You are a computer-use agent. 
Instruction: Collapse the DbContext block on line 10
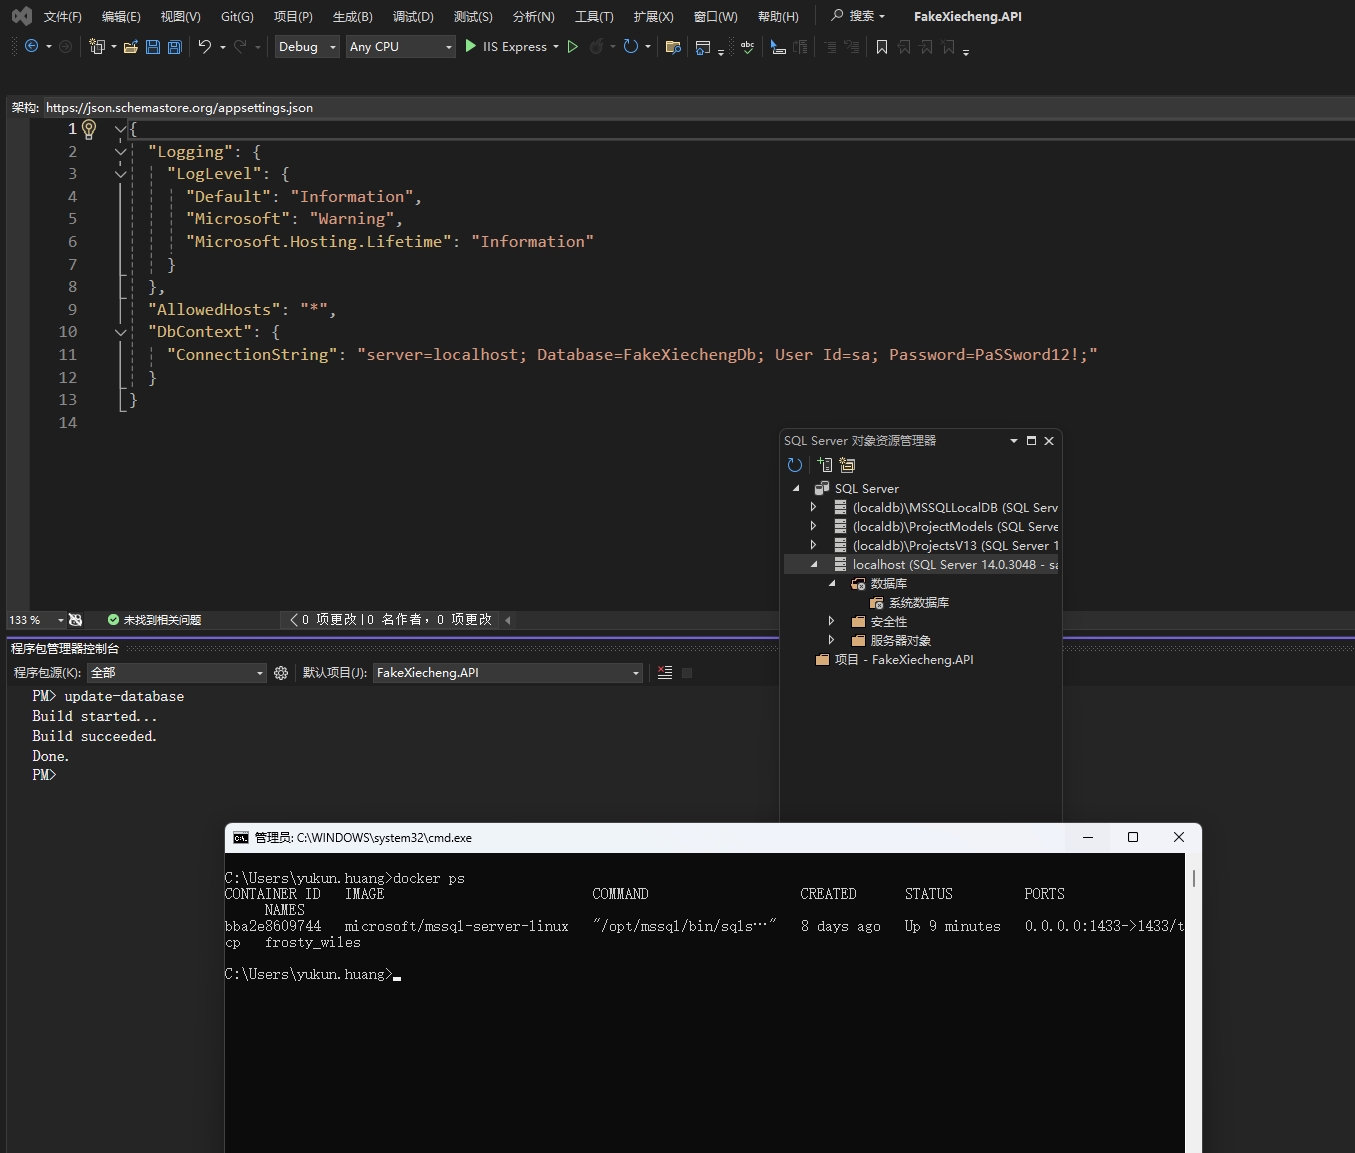click(120, 332)
